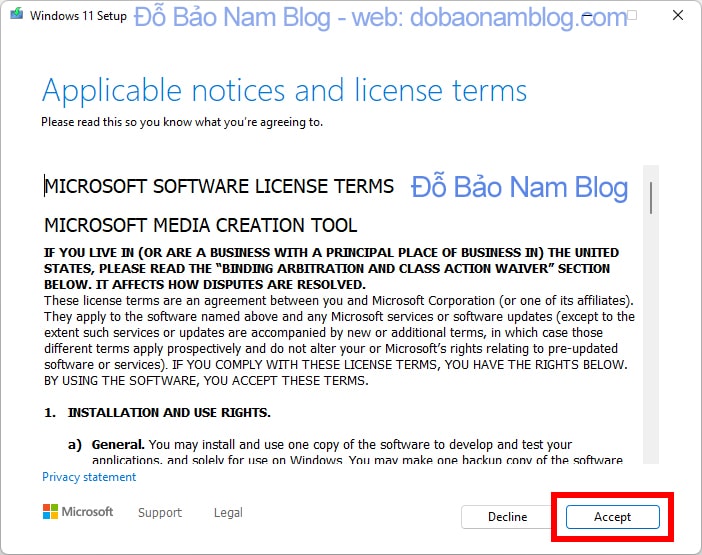Click the heading MICROSOFT SOFTWARE LICENSE TERMS

pyautogui.click(x=219, y=186)
